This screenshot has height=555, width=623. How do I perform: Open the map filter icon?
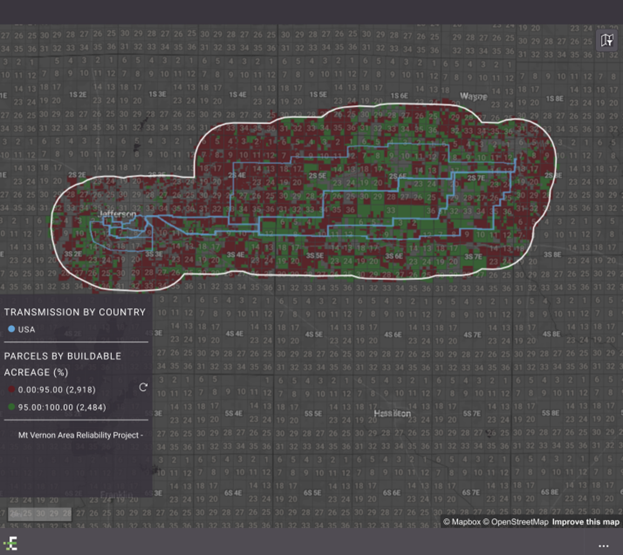(606, 41)
